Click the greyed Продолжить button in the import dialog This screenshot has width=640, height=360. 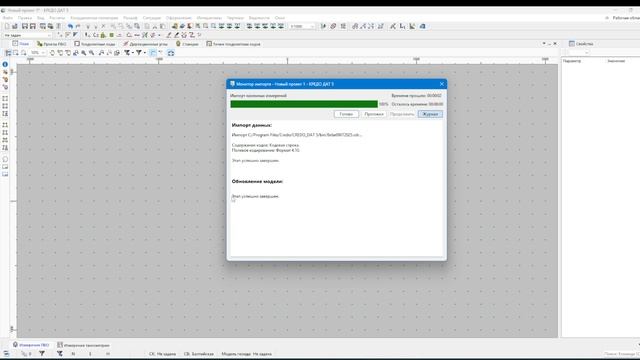[x=402, y=114]
